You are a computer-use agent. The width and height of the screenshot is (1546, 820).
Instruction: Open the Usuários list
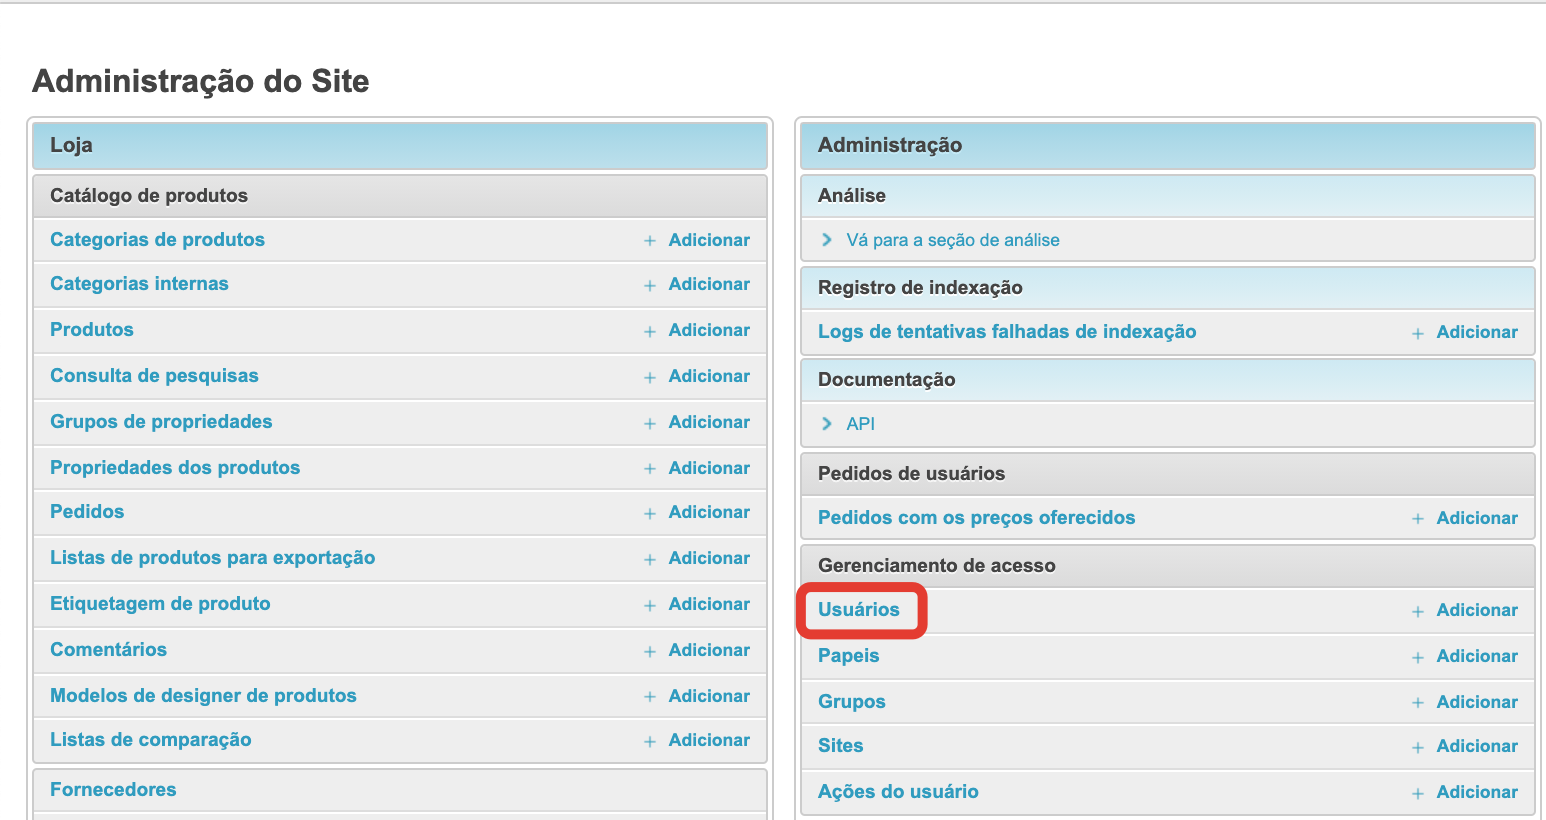point(858,610)
